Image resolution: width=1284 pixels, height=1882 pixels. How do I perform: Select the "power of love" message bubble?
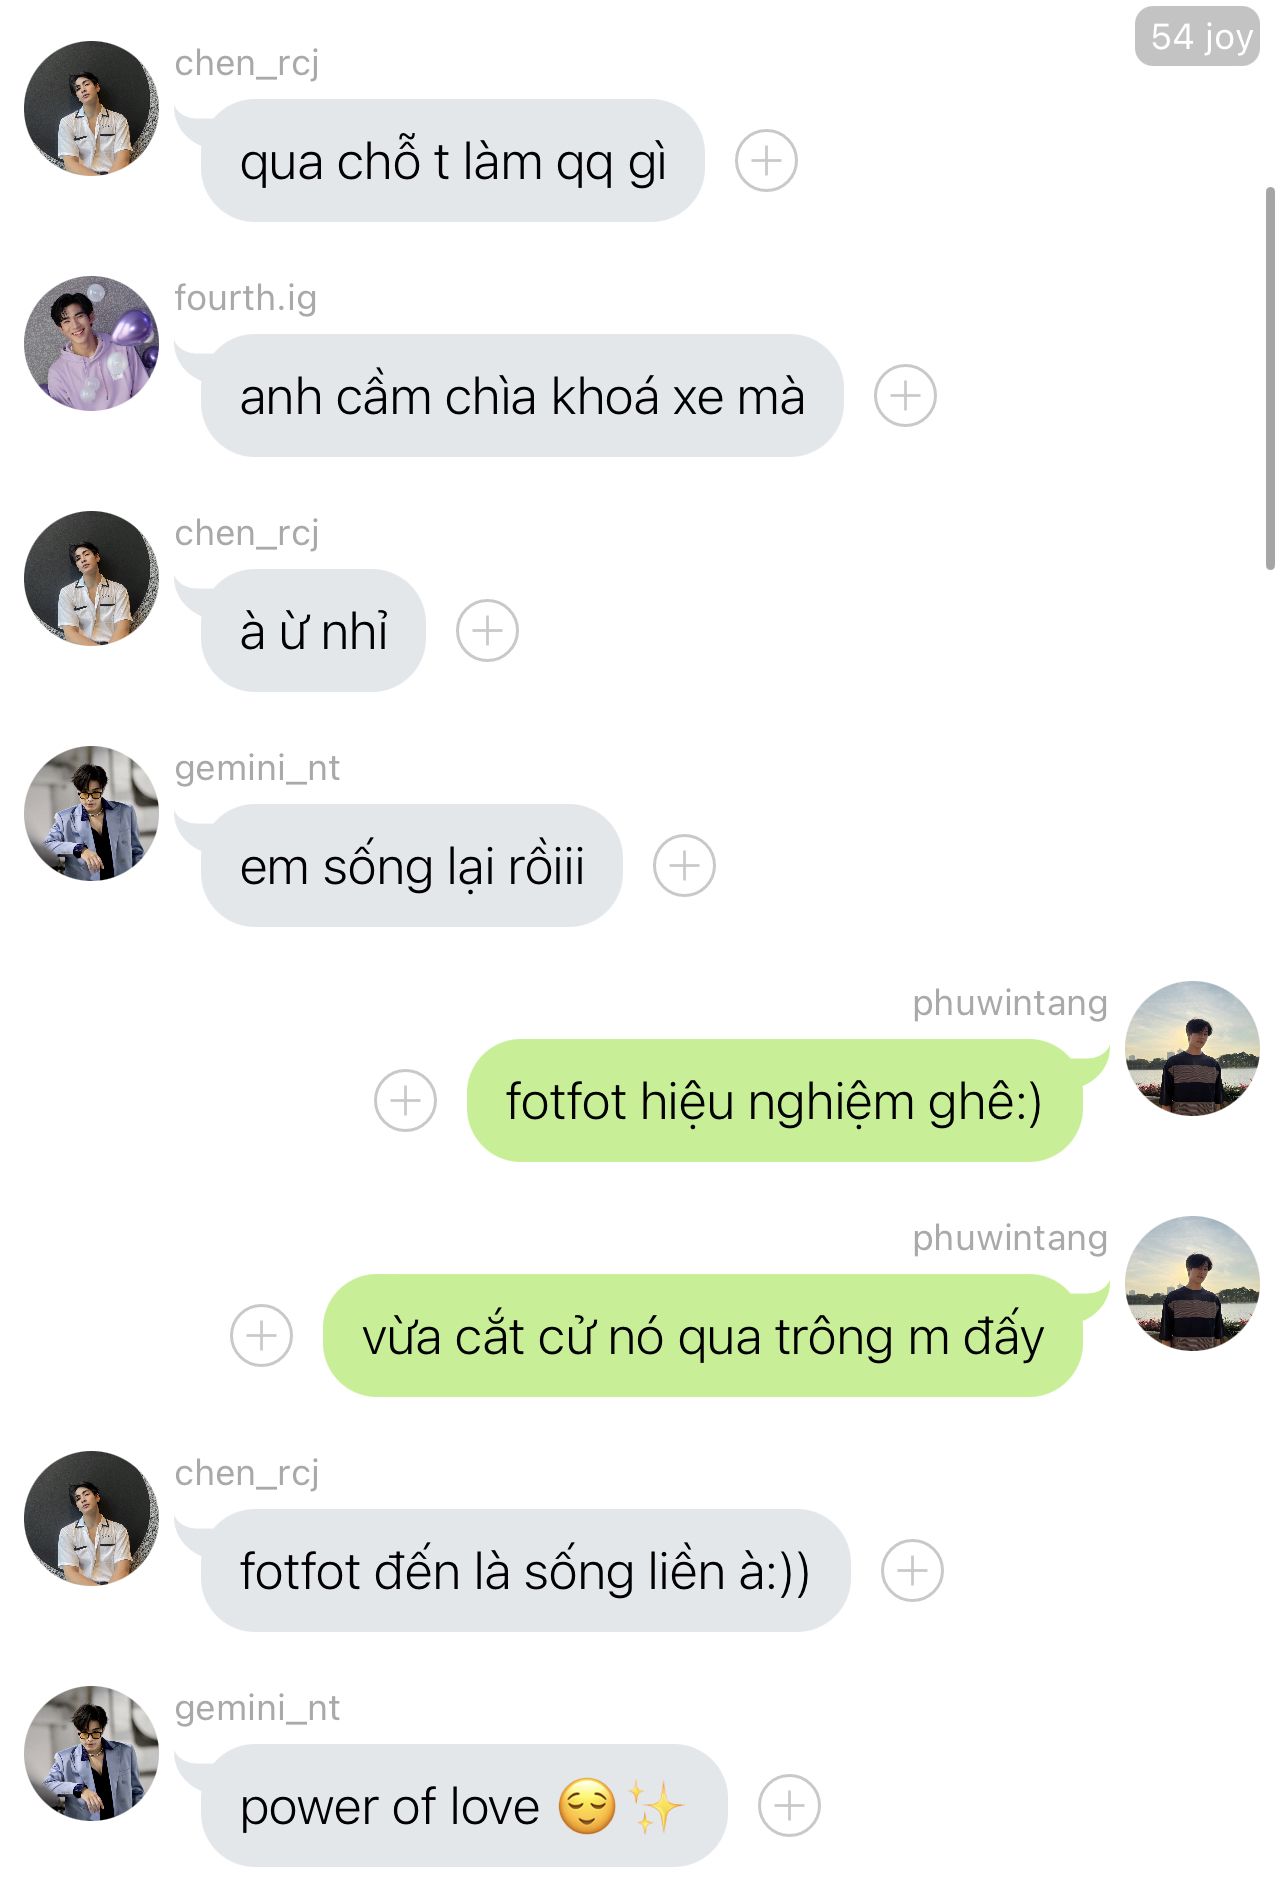[464, 1805]
